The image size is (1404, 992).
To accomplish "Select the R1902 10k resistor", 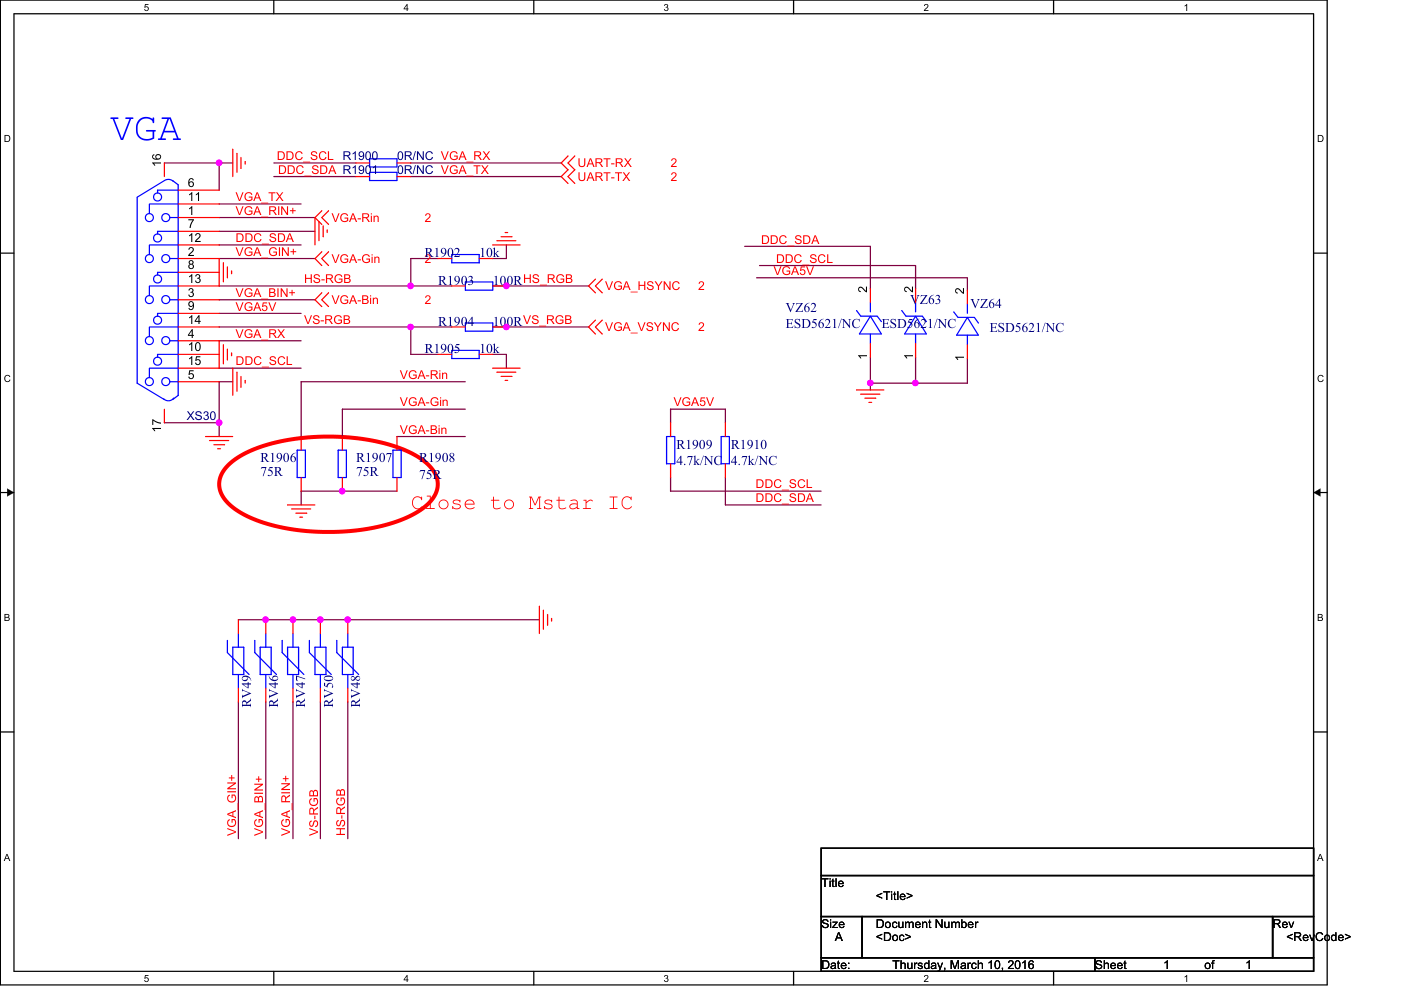I will (x=465, y=258).
